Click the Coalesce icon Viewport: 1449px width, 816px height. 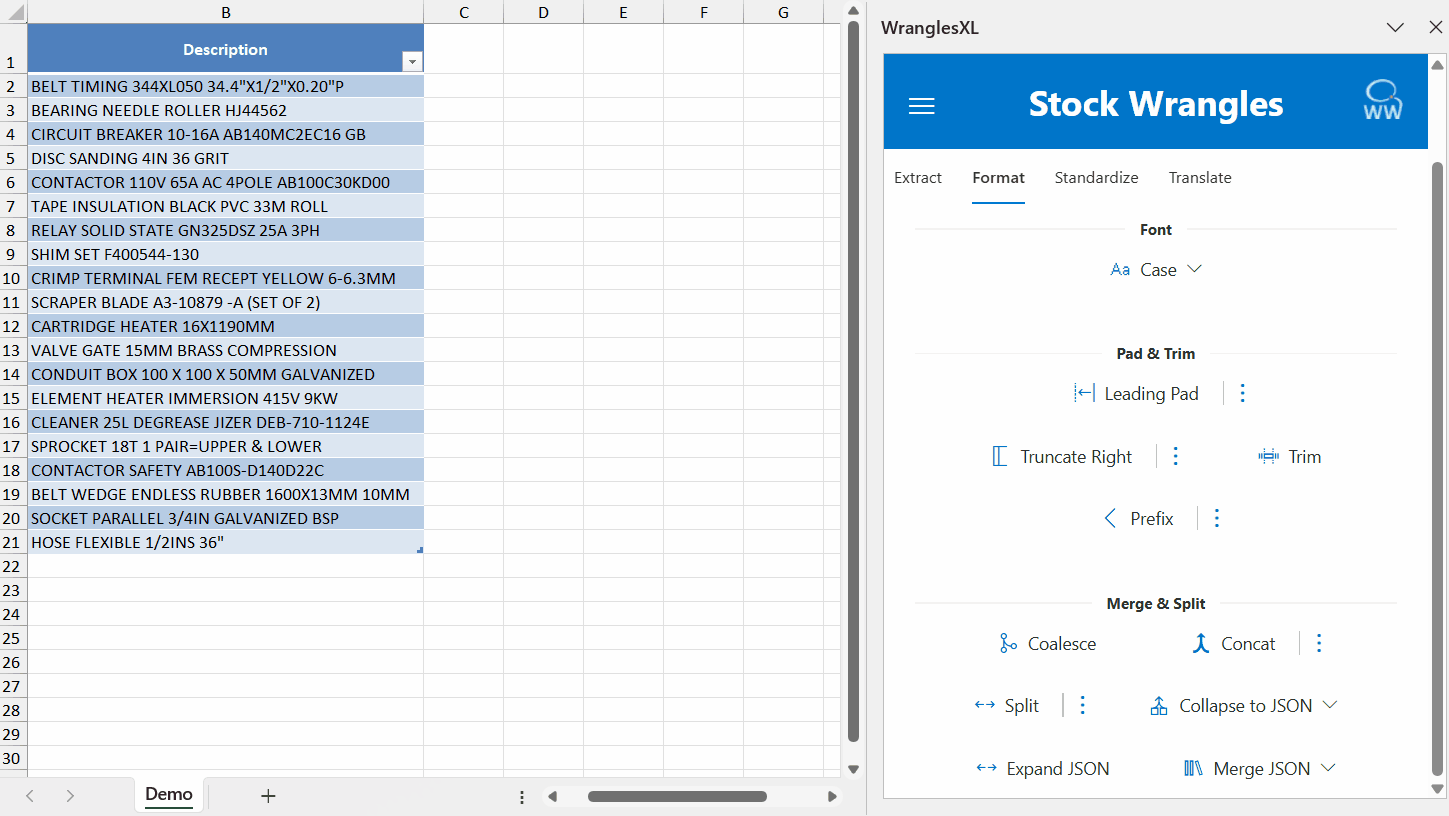point(1008,644)
